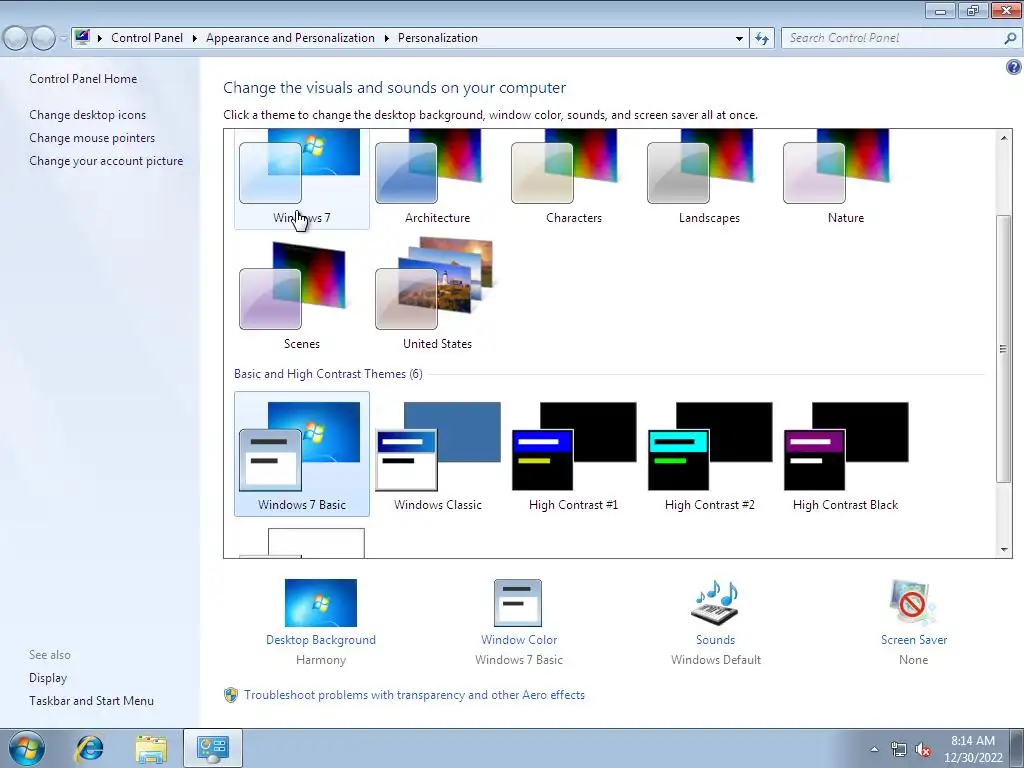
Task: Choose the Nature theme
Action: point(846,178)
